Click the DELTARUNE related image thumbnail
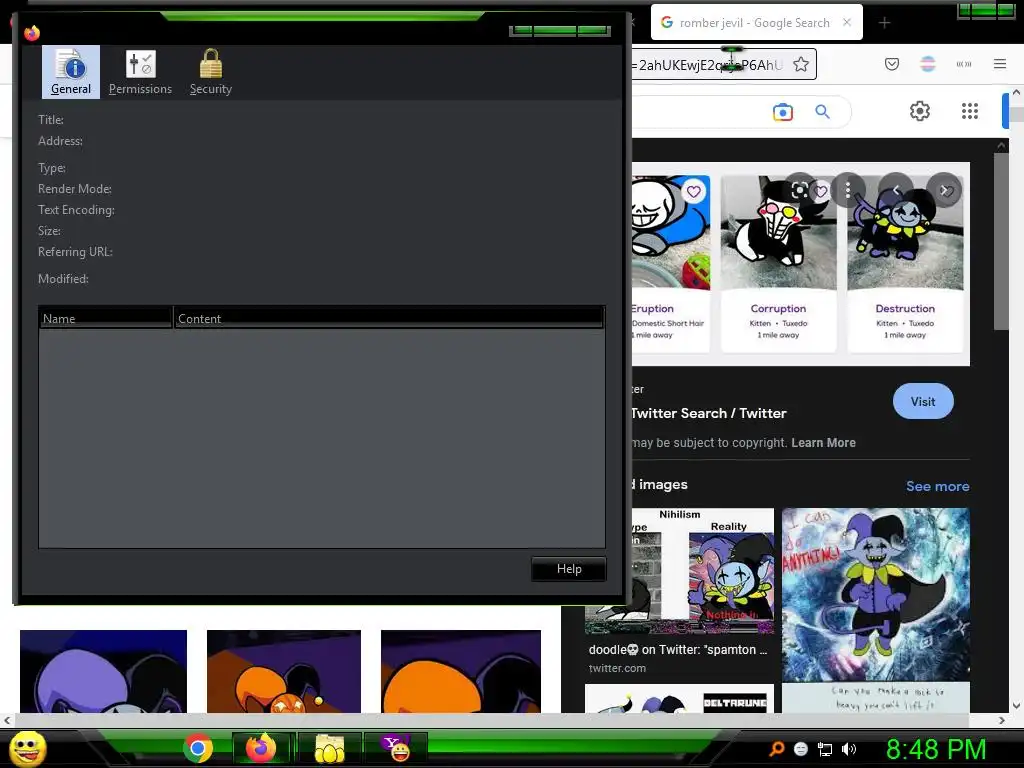The width and height of the screenshot is (1024, 768). point(679,698)
